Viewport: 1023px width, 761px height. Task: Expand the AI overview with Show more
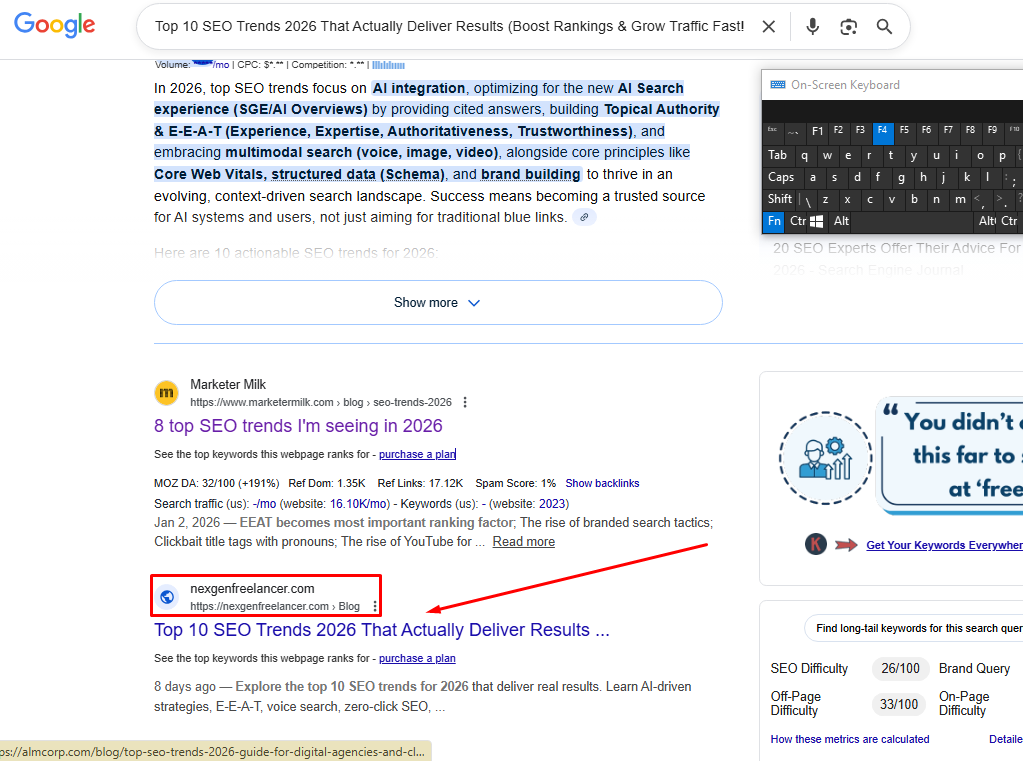pyautogui.click(x=437, y=303)
